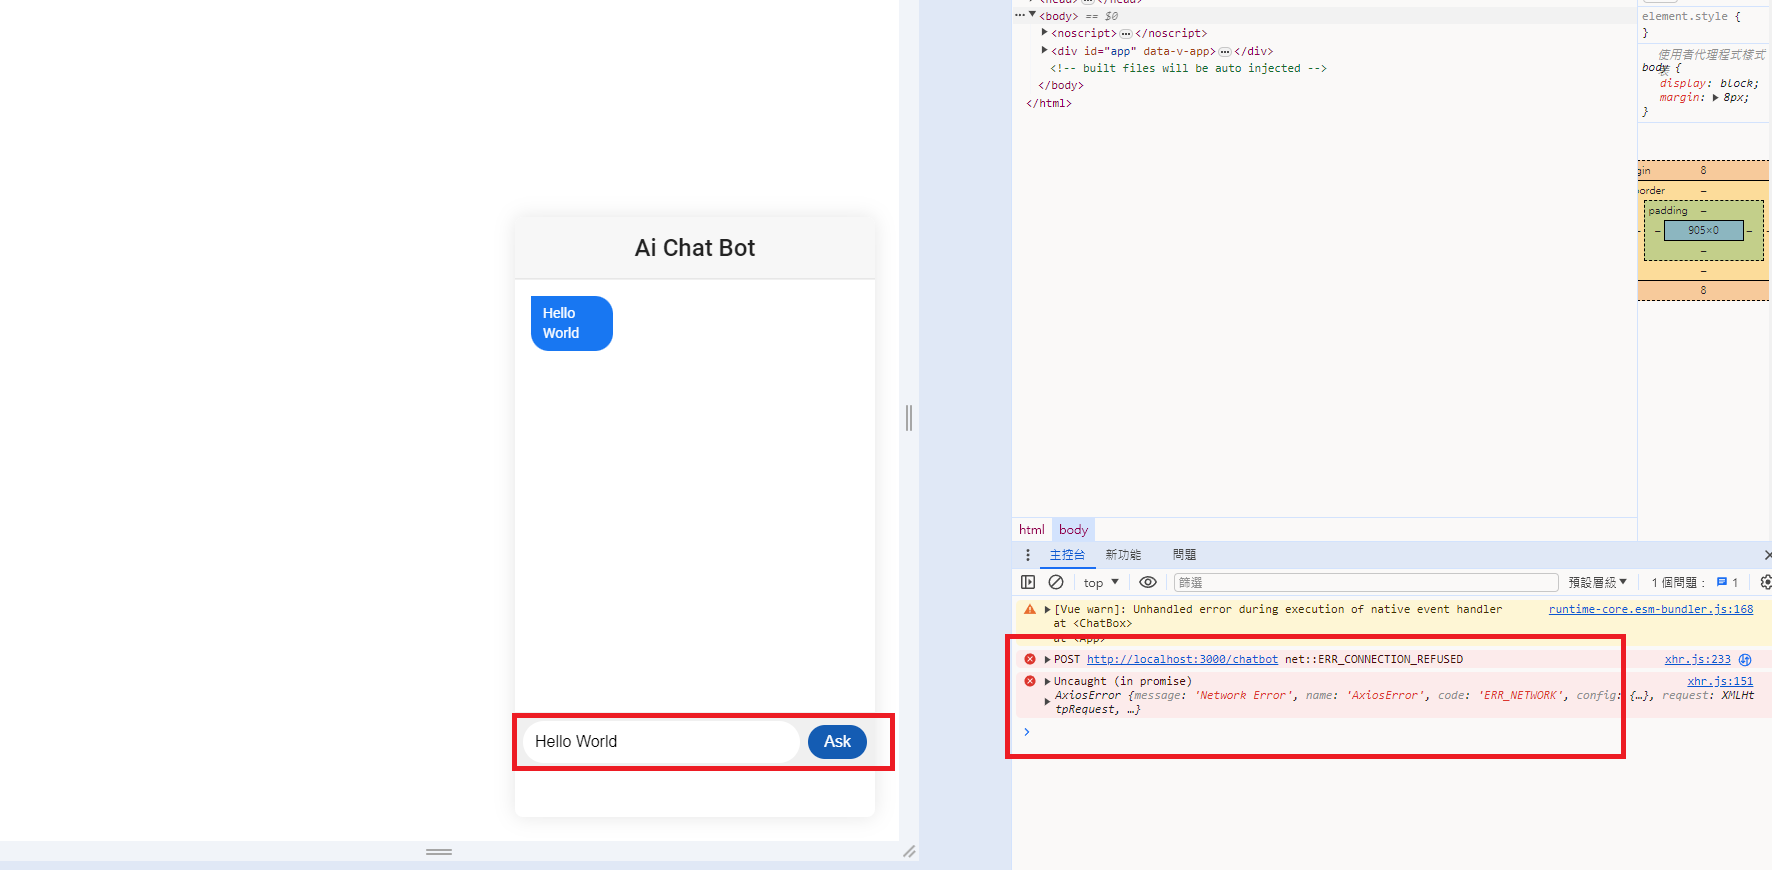The width and height of the screenshot is (1772, 870).
Task: Open the localhost:3000/chatbot link
Action: [x=1182, y=660]
